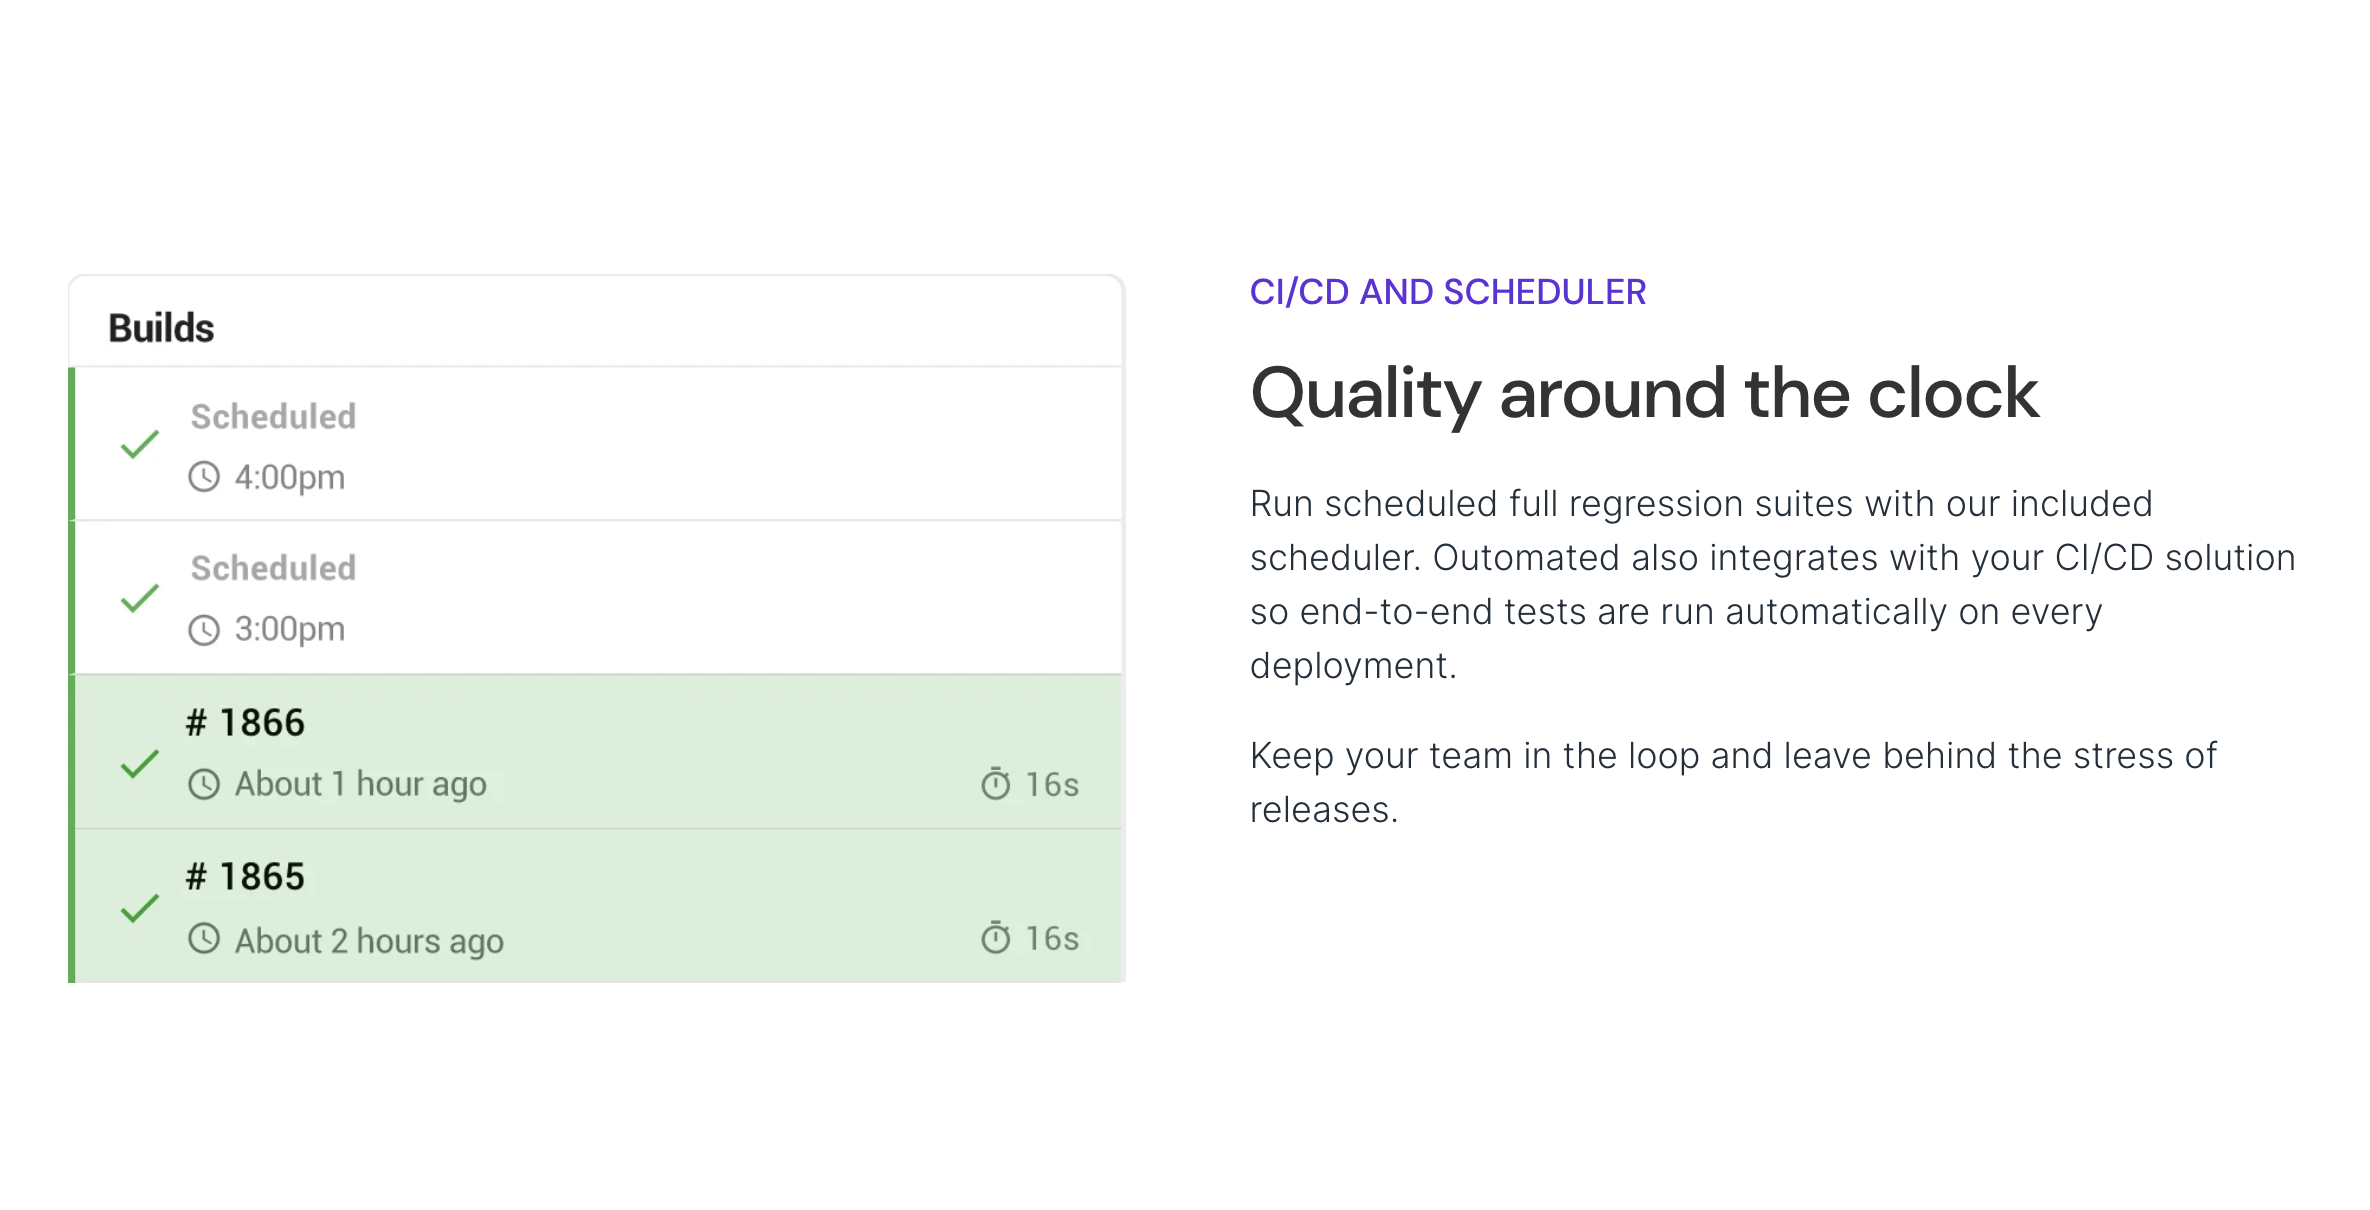Select the second Scheduled build label
Image resolution: width=2370 pixels, height=1210 pixels.
273,568
